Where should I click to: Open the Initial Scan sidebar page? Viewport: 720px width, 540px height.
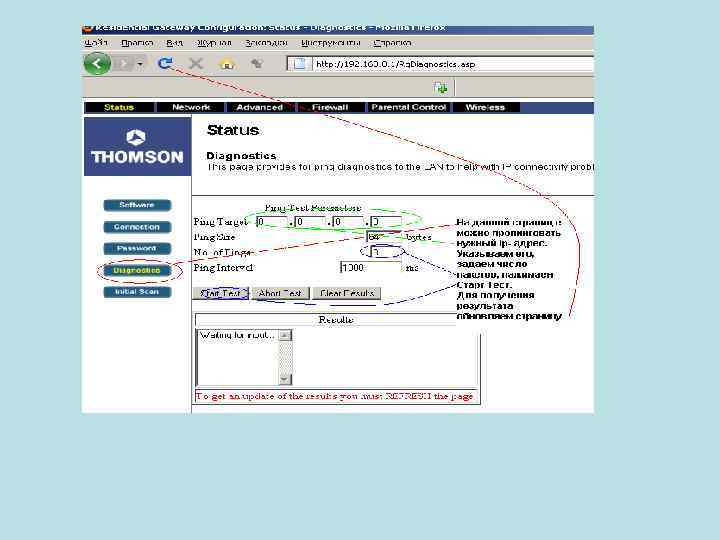pyautogui.click(x=137, y=292)
